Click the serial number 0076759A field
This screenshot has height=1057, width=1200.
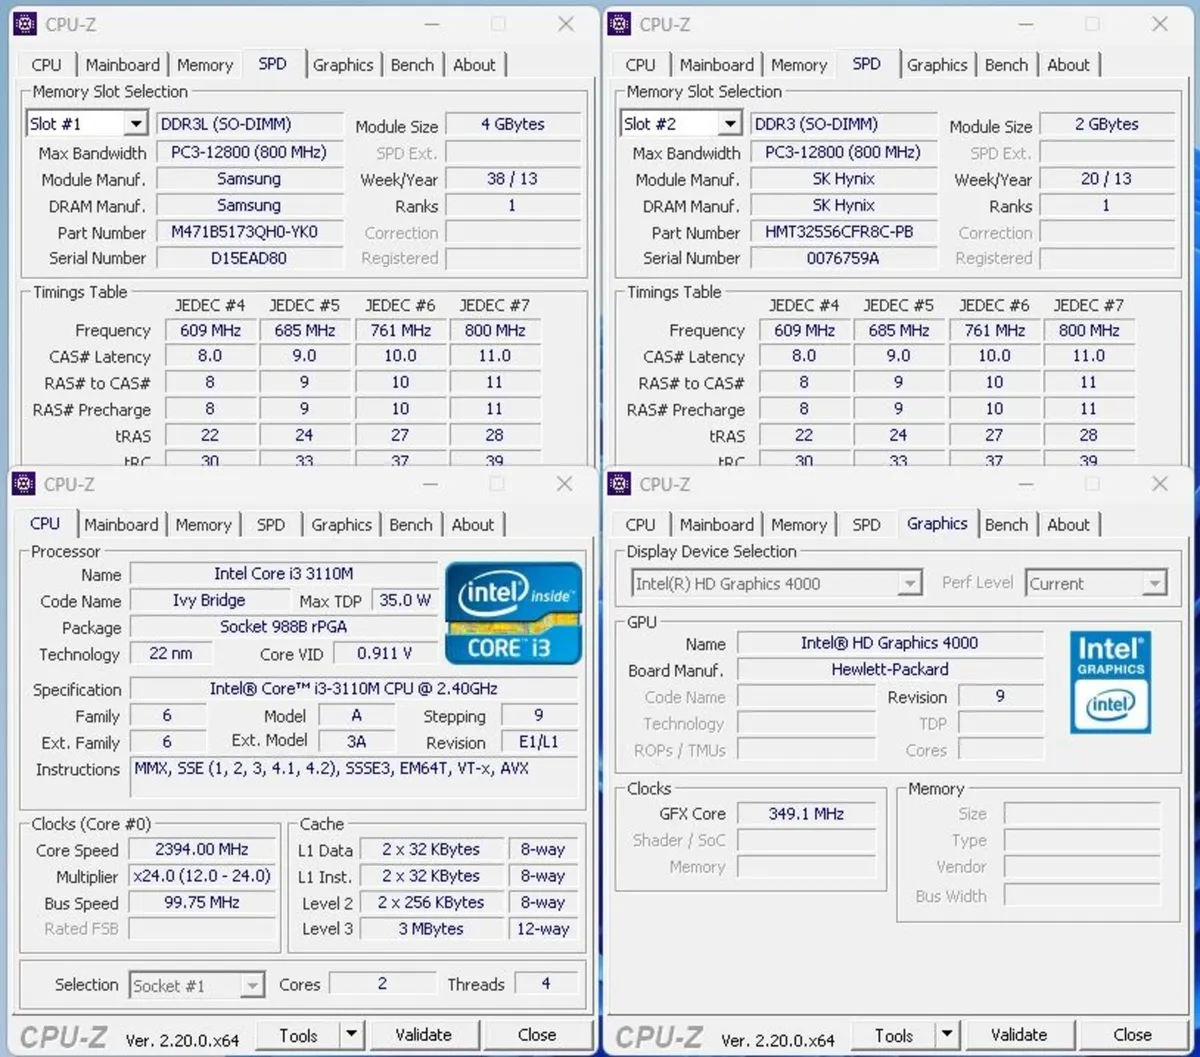pos(844,258)
